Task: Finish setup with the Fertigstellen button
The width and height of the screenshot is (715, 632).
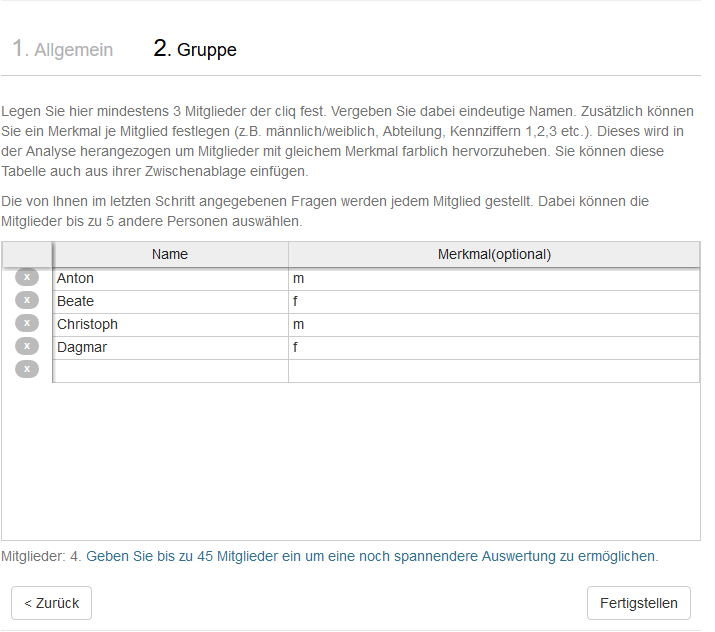Action: pyautogui.click(x=638, y=603)
